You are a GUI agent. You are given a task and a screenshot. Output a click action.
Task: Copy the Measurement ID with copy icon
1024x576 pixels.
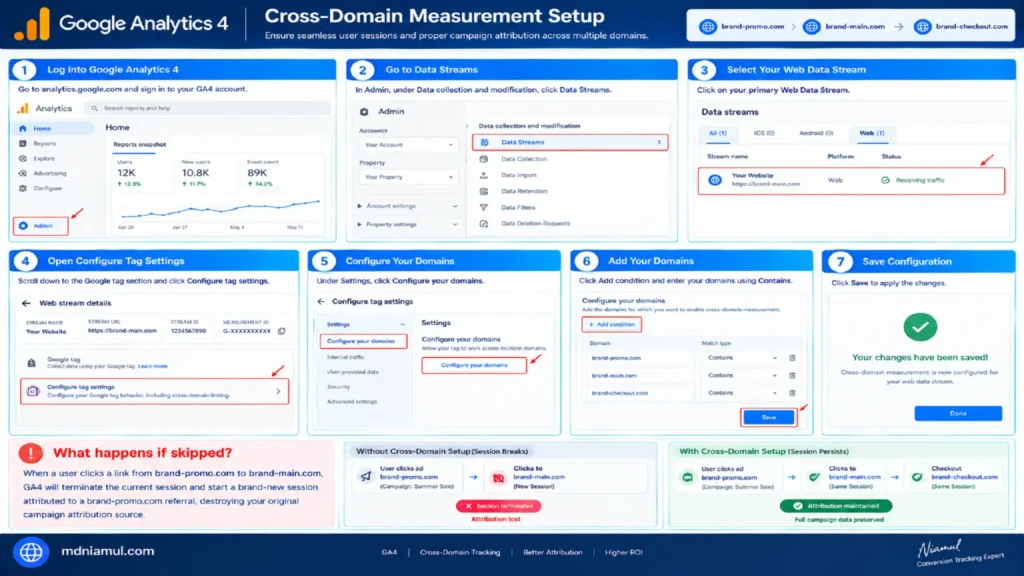[x=281, y=331]
